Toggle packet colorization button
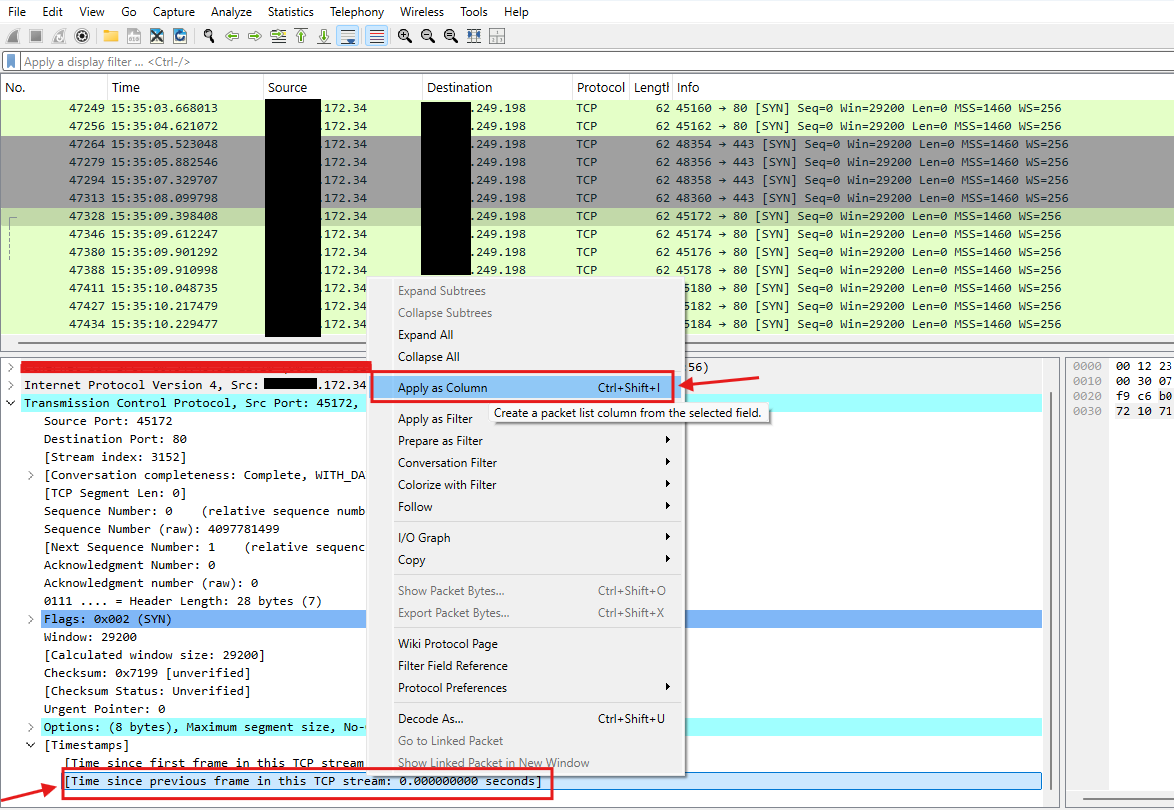Viewport: 1174px width, 810px height. (376, 36)
